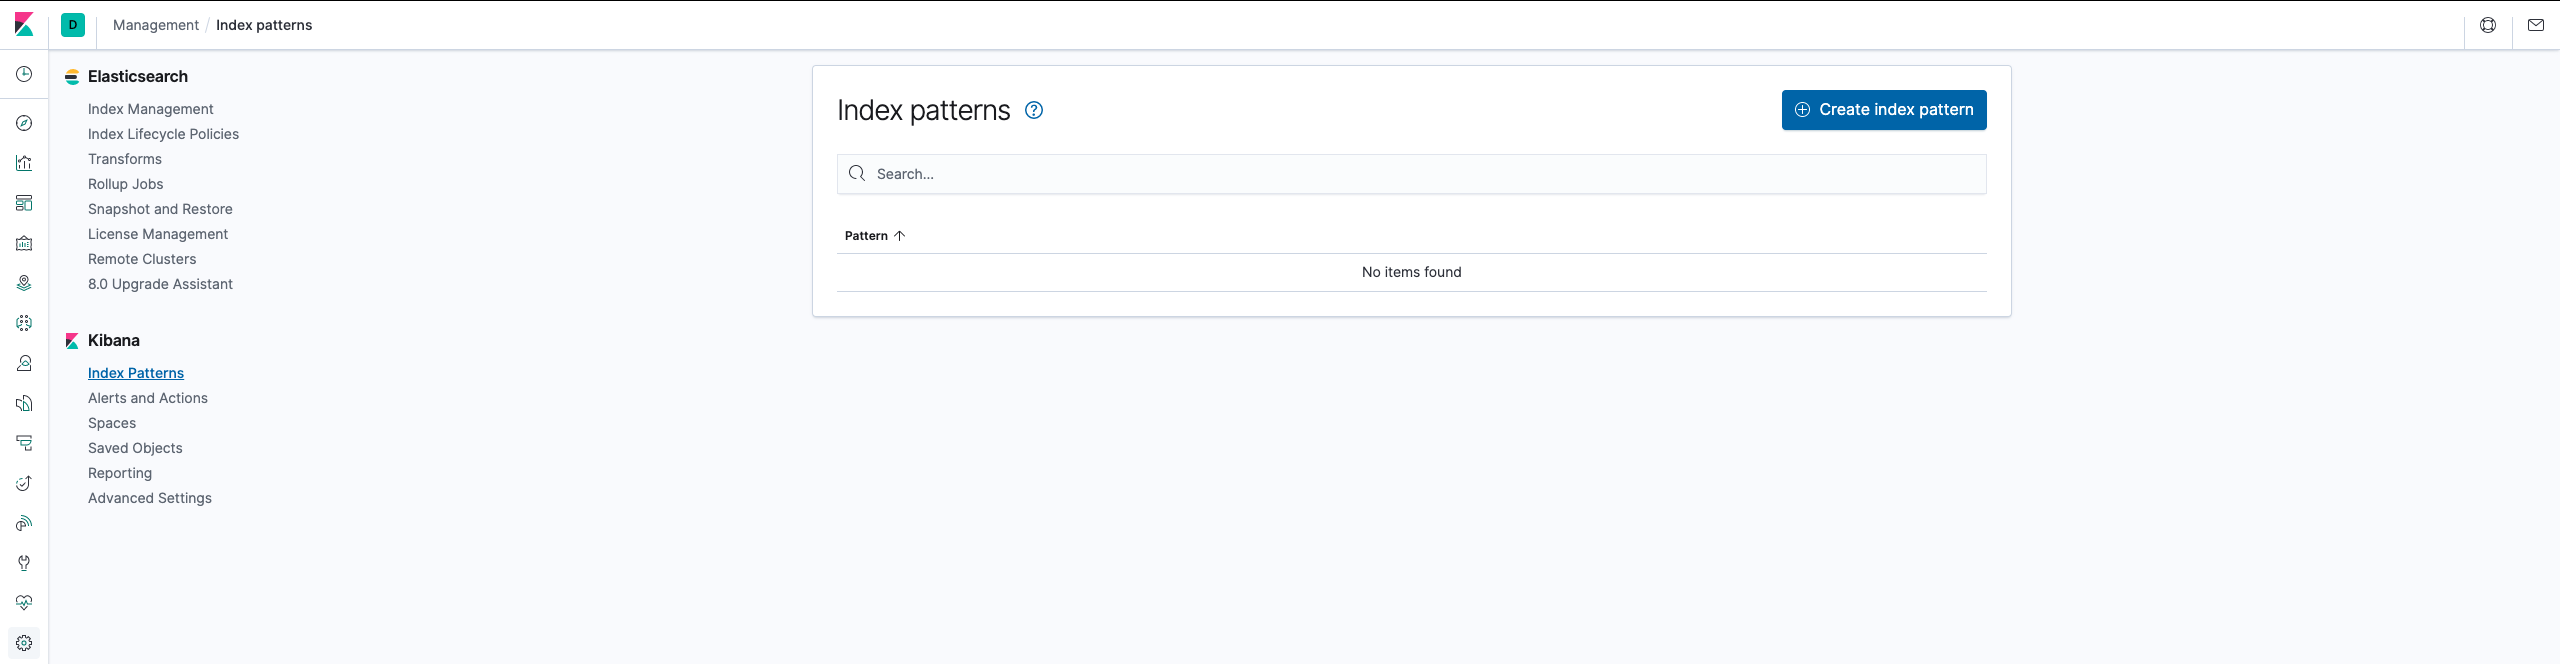
Task: Open Discover compass icon in sidebar
Action: tap(24, 123)
